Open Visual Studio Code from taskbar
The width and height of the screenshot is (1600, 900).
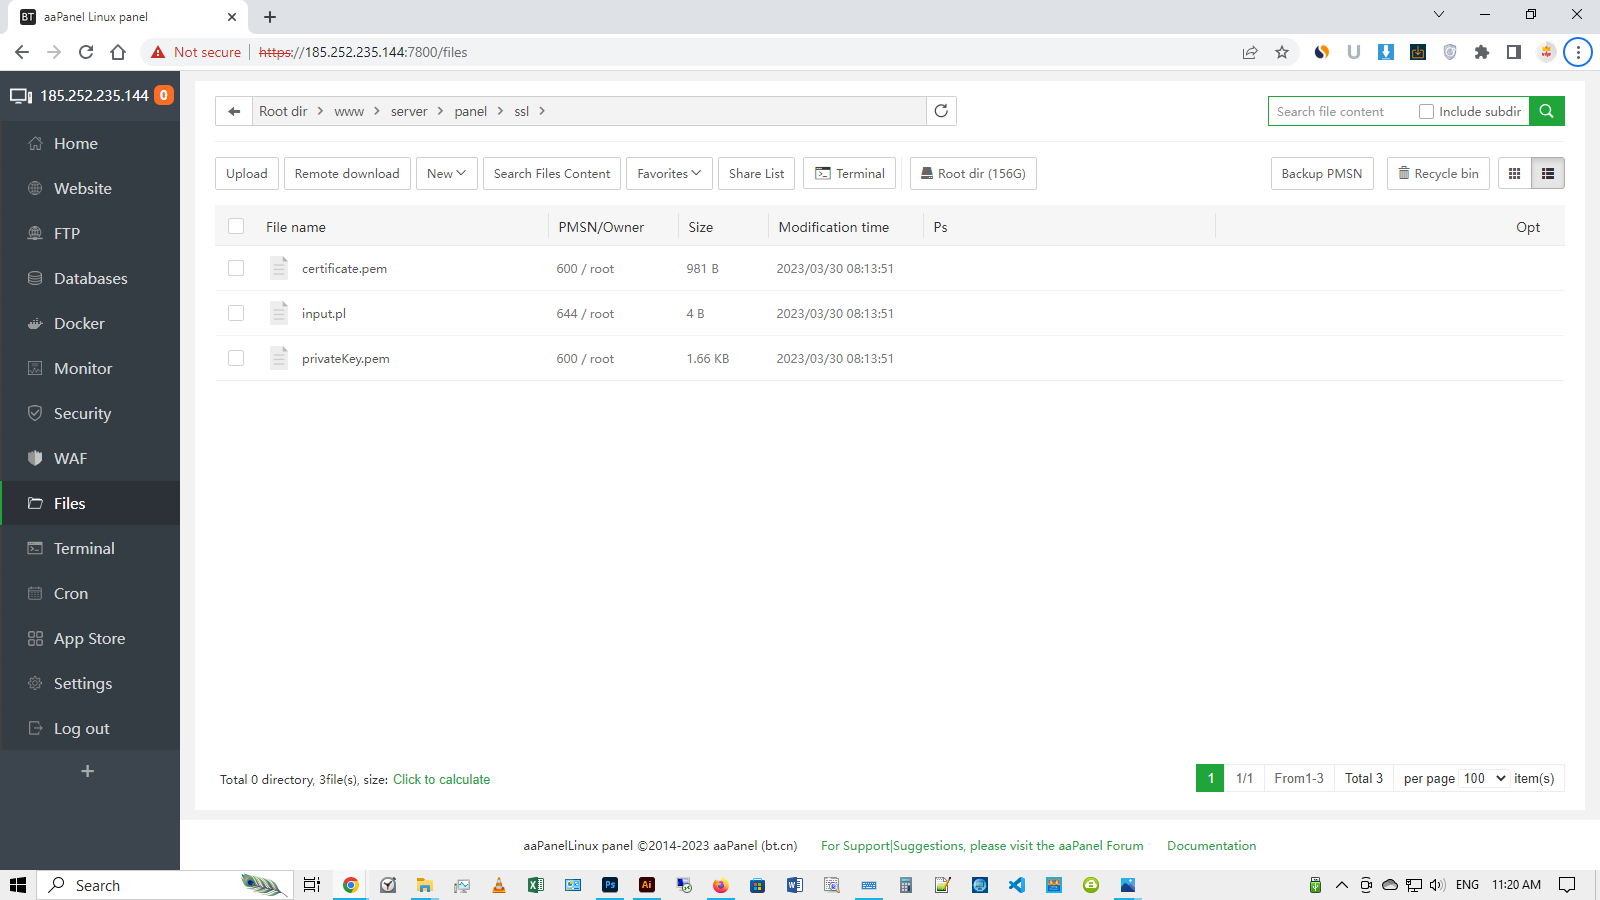coord(1017,885)
